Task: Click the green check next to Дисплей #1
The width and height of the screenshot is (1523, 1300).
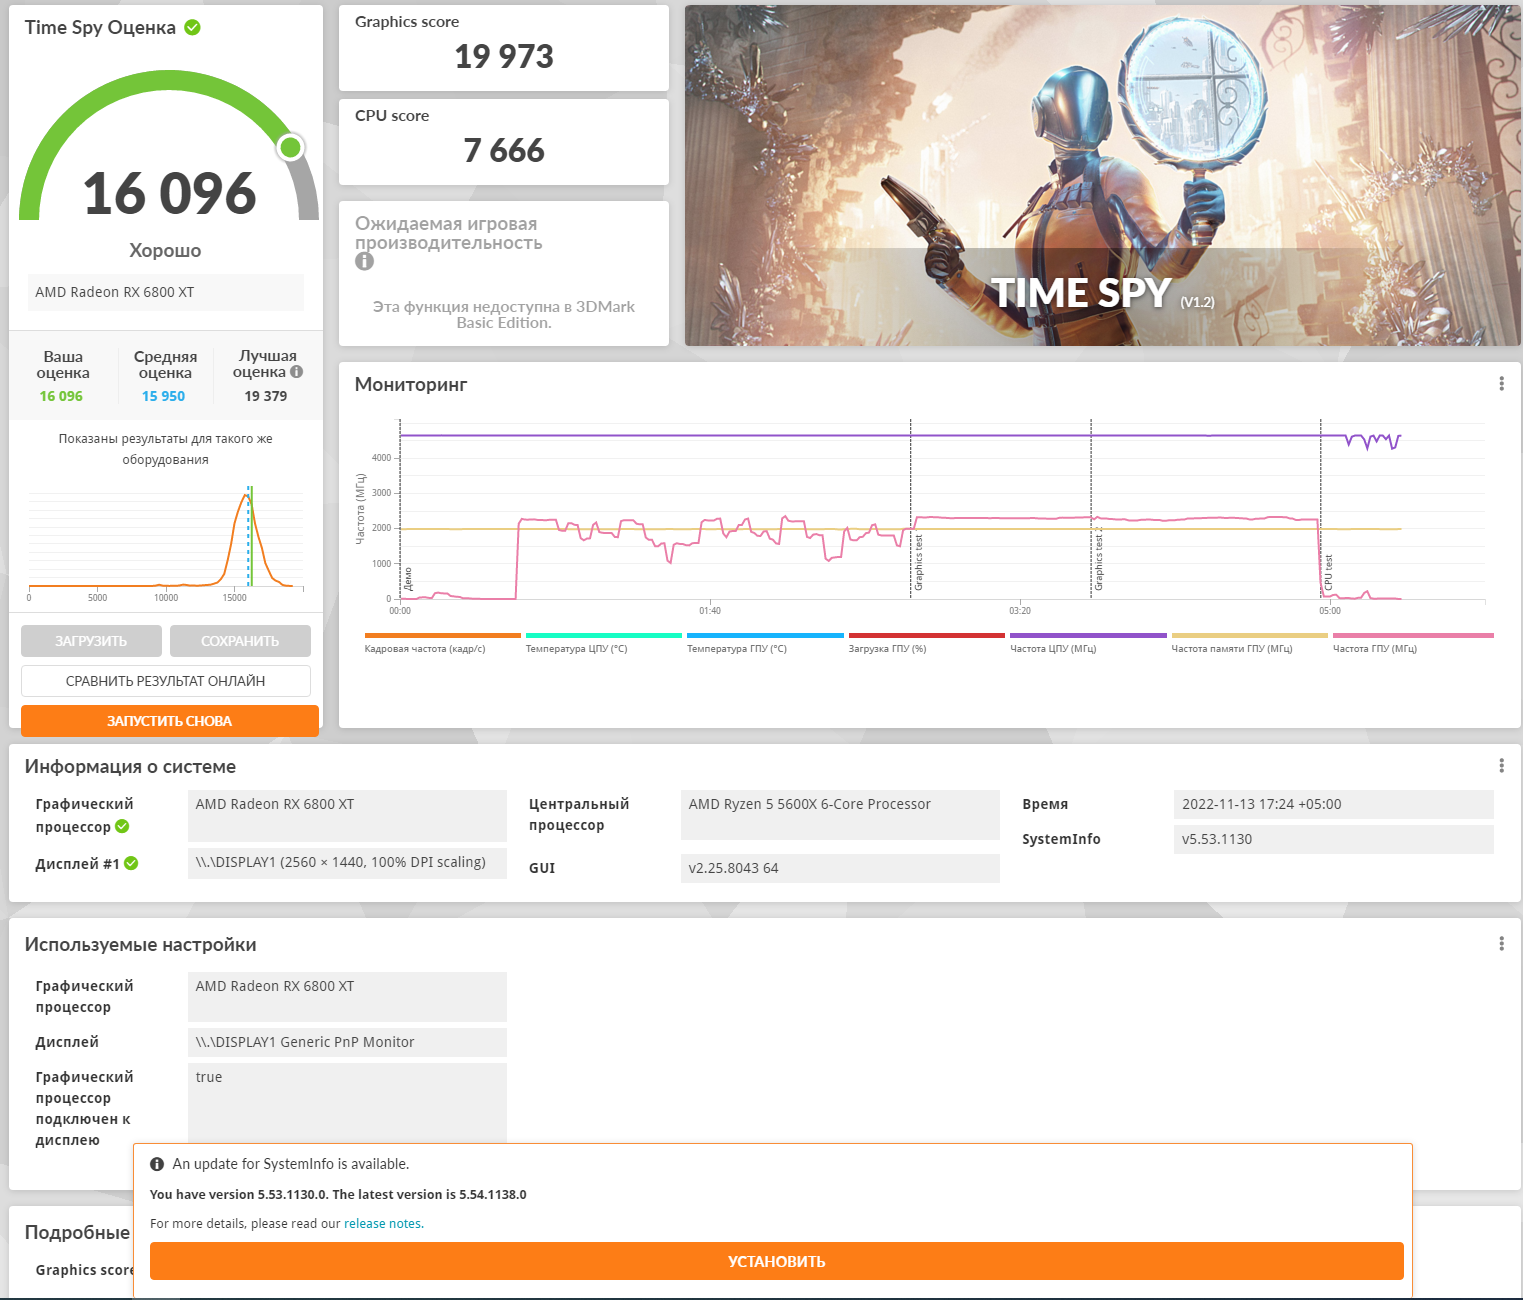Action: [x=131, y=863]
